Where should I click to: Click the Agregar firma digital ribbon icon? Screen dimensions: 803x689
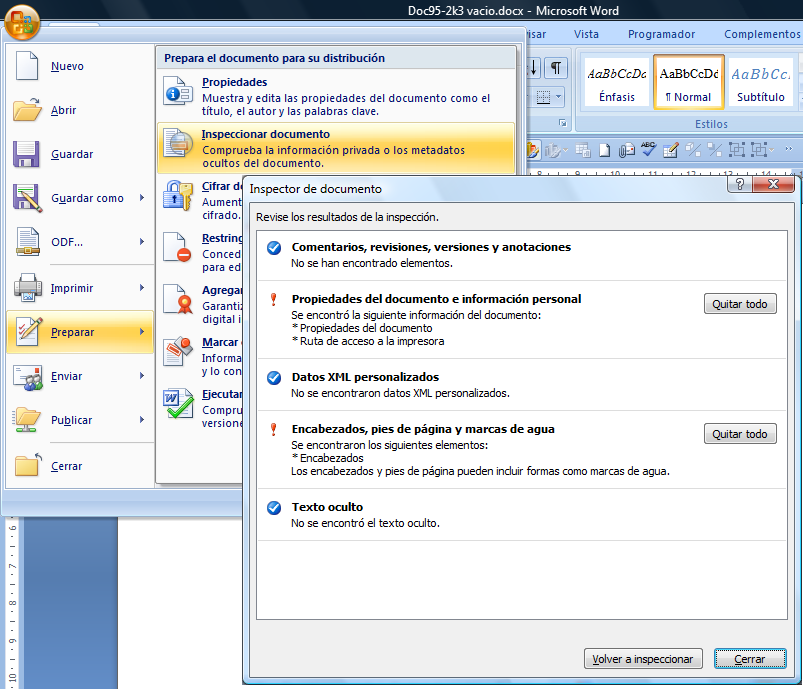point(178,299)
